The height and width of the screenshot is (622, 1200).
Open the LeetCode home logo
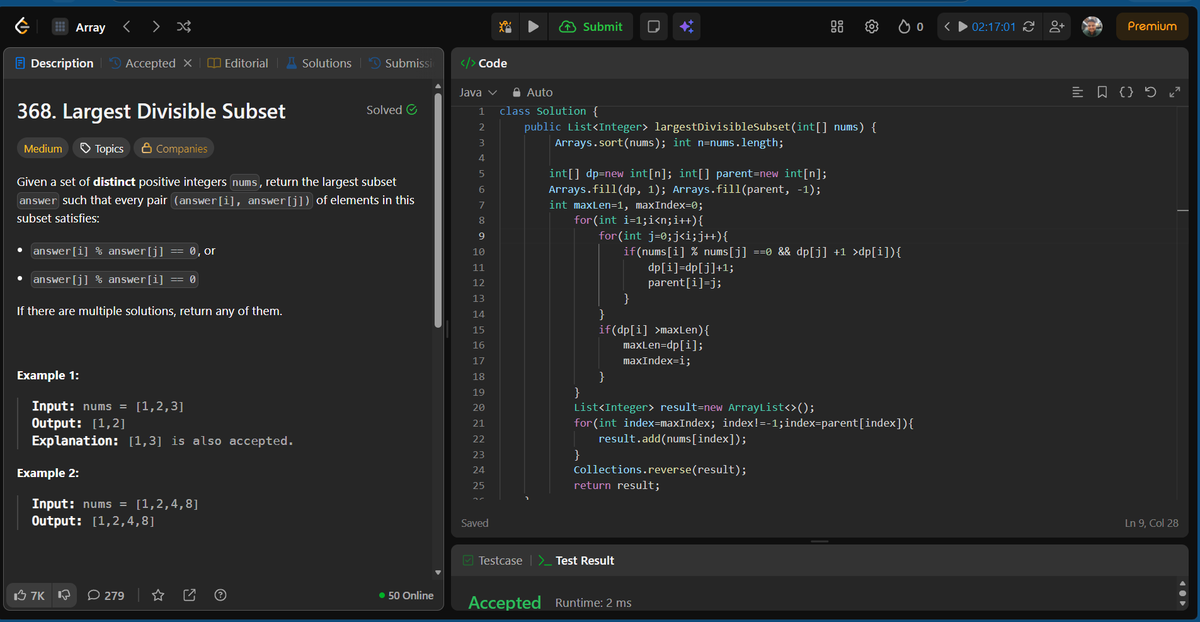click(21, 27)
